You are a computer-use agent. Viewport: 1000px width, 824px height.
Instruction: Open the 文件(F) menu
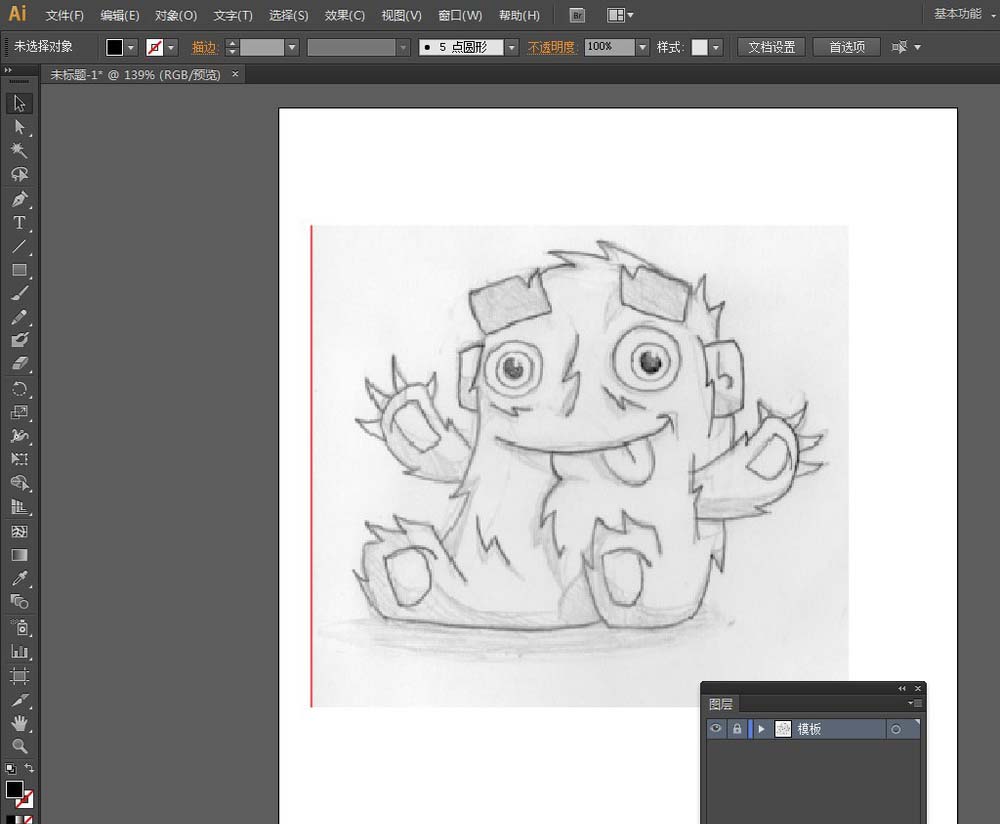tap(64, 15)
